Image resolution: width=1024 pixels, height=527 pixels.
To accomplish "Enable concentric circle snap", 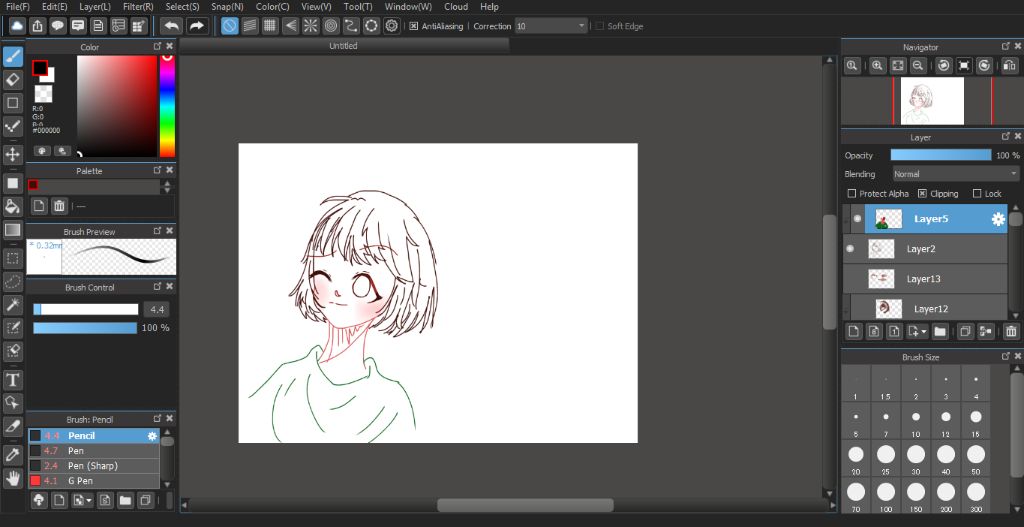I will 331,26.
